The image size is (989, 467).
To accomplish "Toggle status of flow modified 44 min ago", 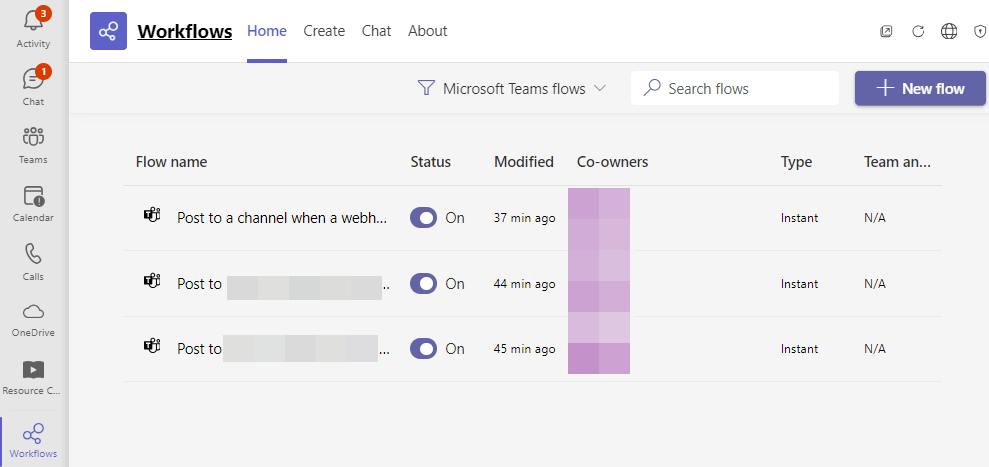I will (423, 284).
